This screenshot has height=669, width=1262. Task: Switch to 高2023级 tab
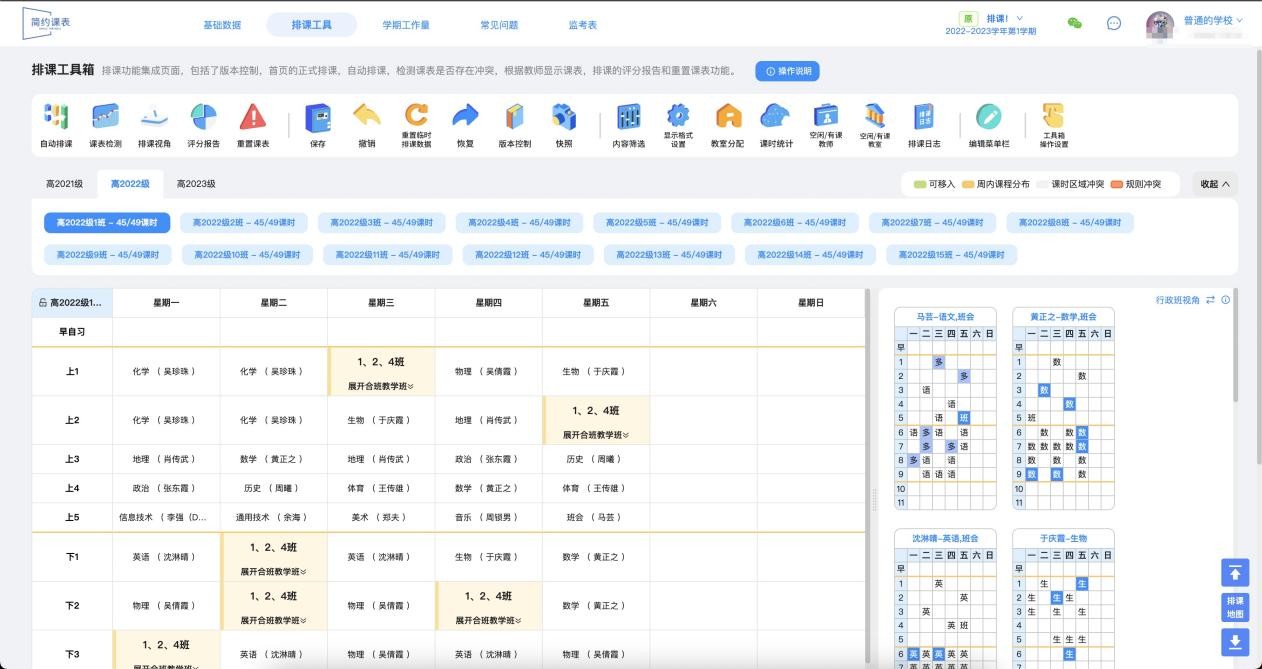point(196,184)
